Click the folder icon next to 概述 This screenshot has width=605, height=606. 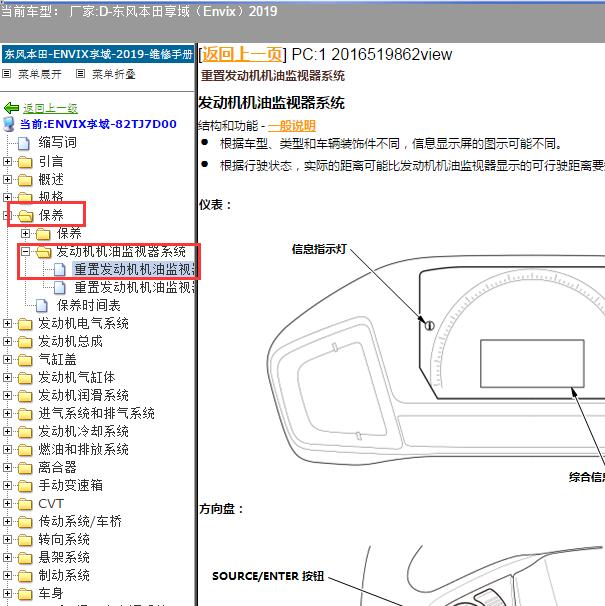coord(25,180)
